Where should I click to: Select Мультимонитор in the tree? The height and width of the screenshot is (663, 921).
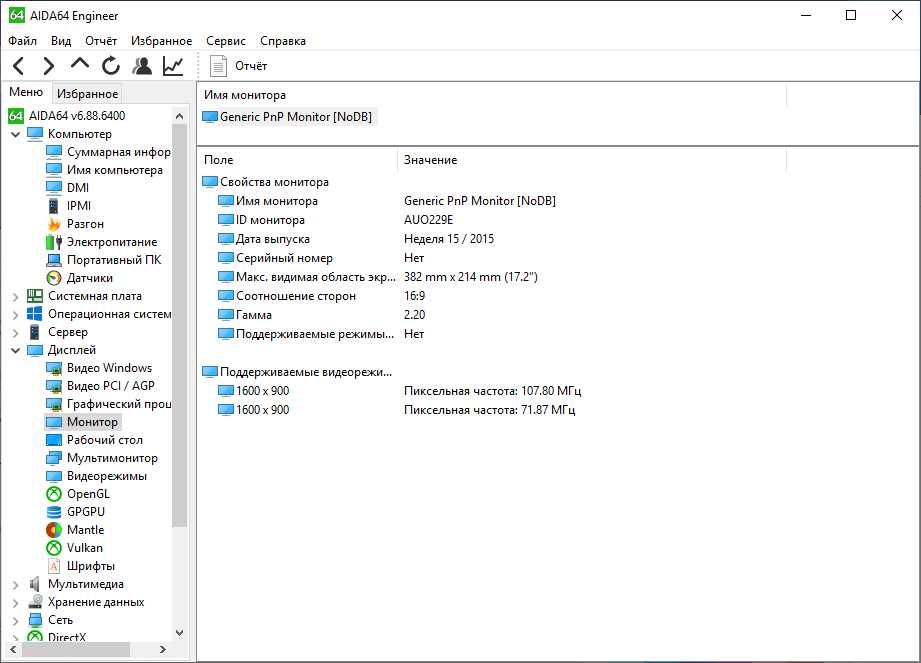pyautogui.click(x=112, y=458)
